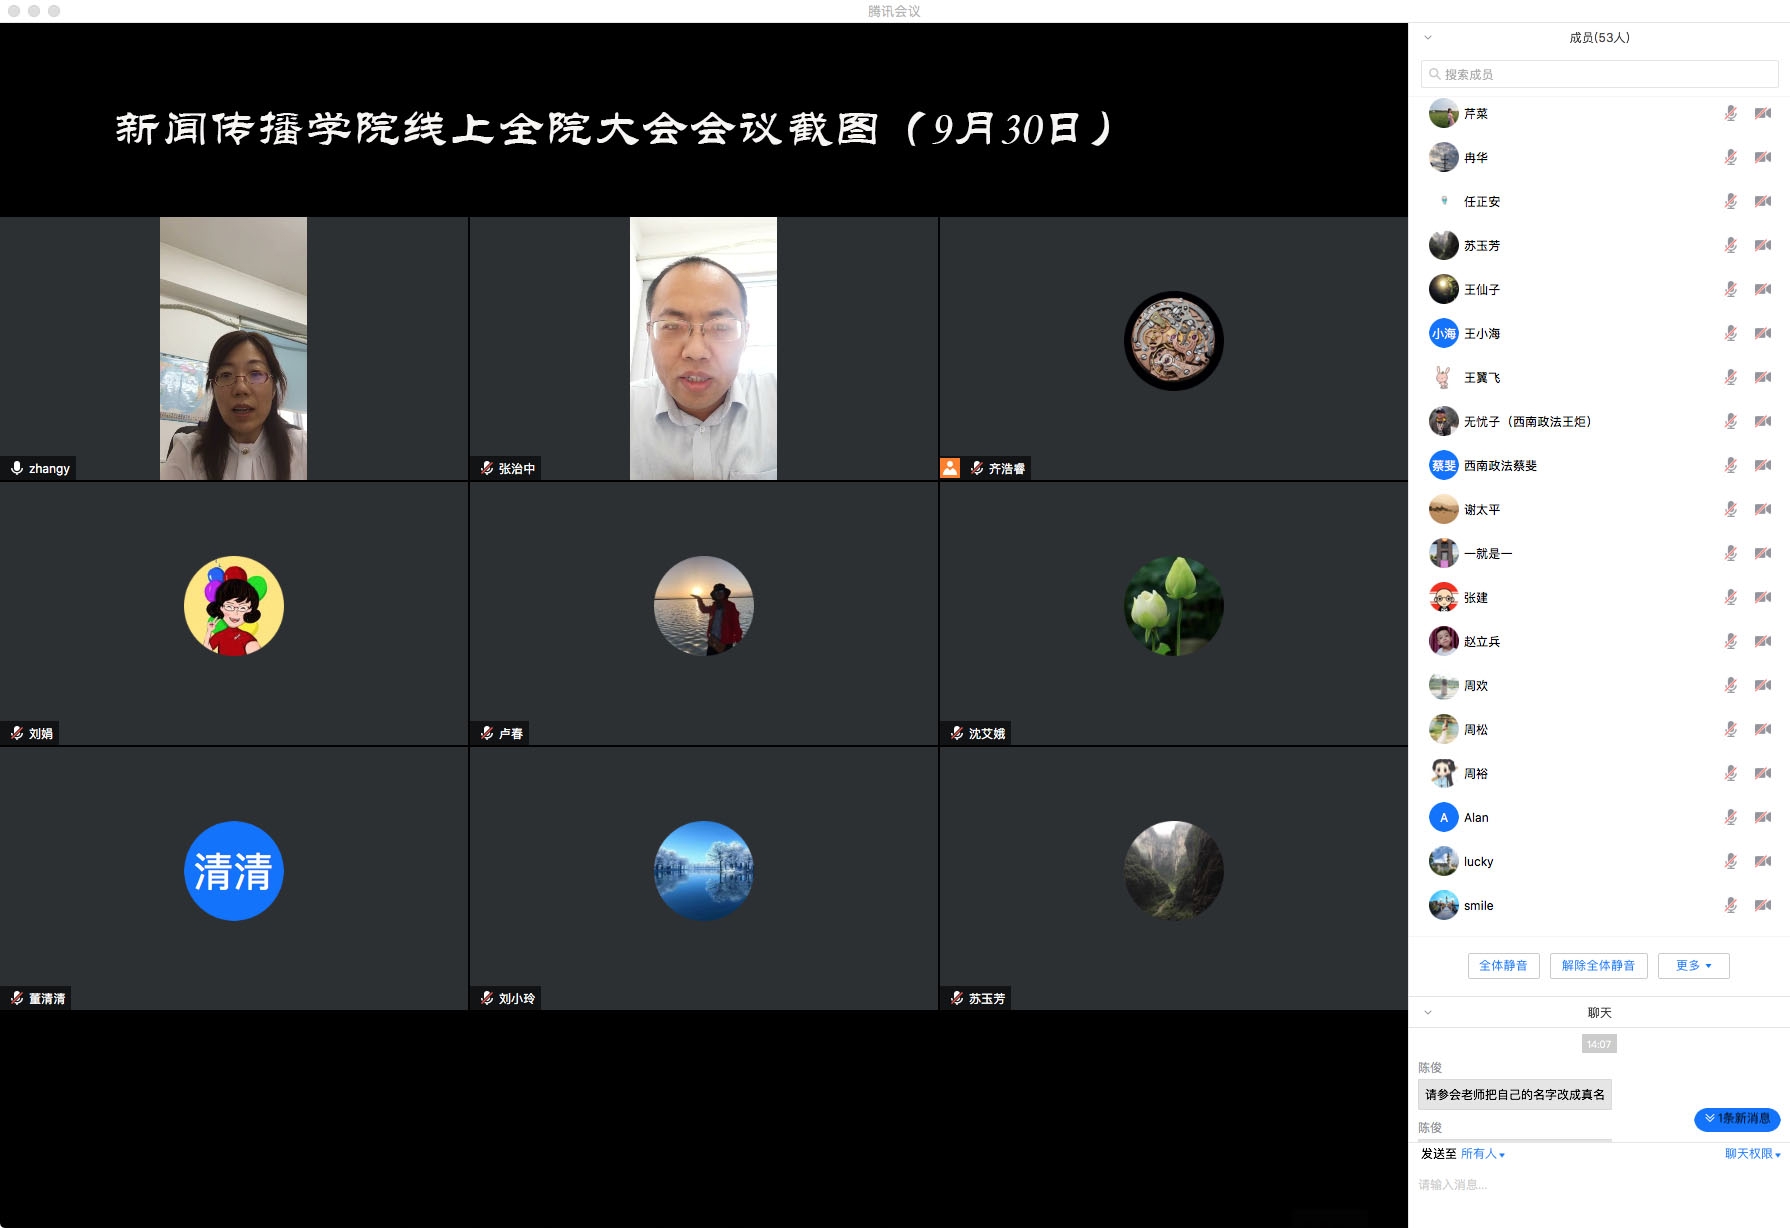Click the muted mic icon for 周欢

[x=1730, y=686]
